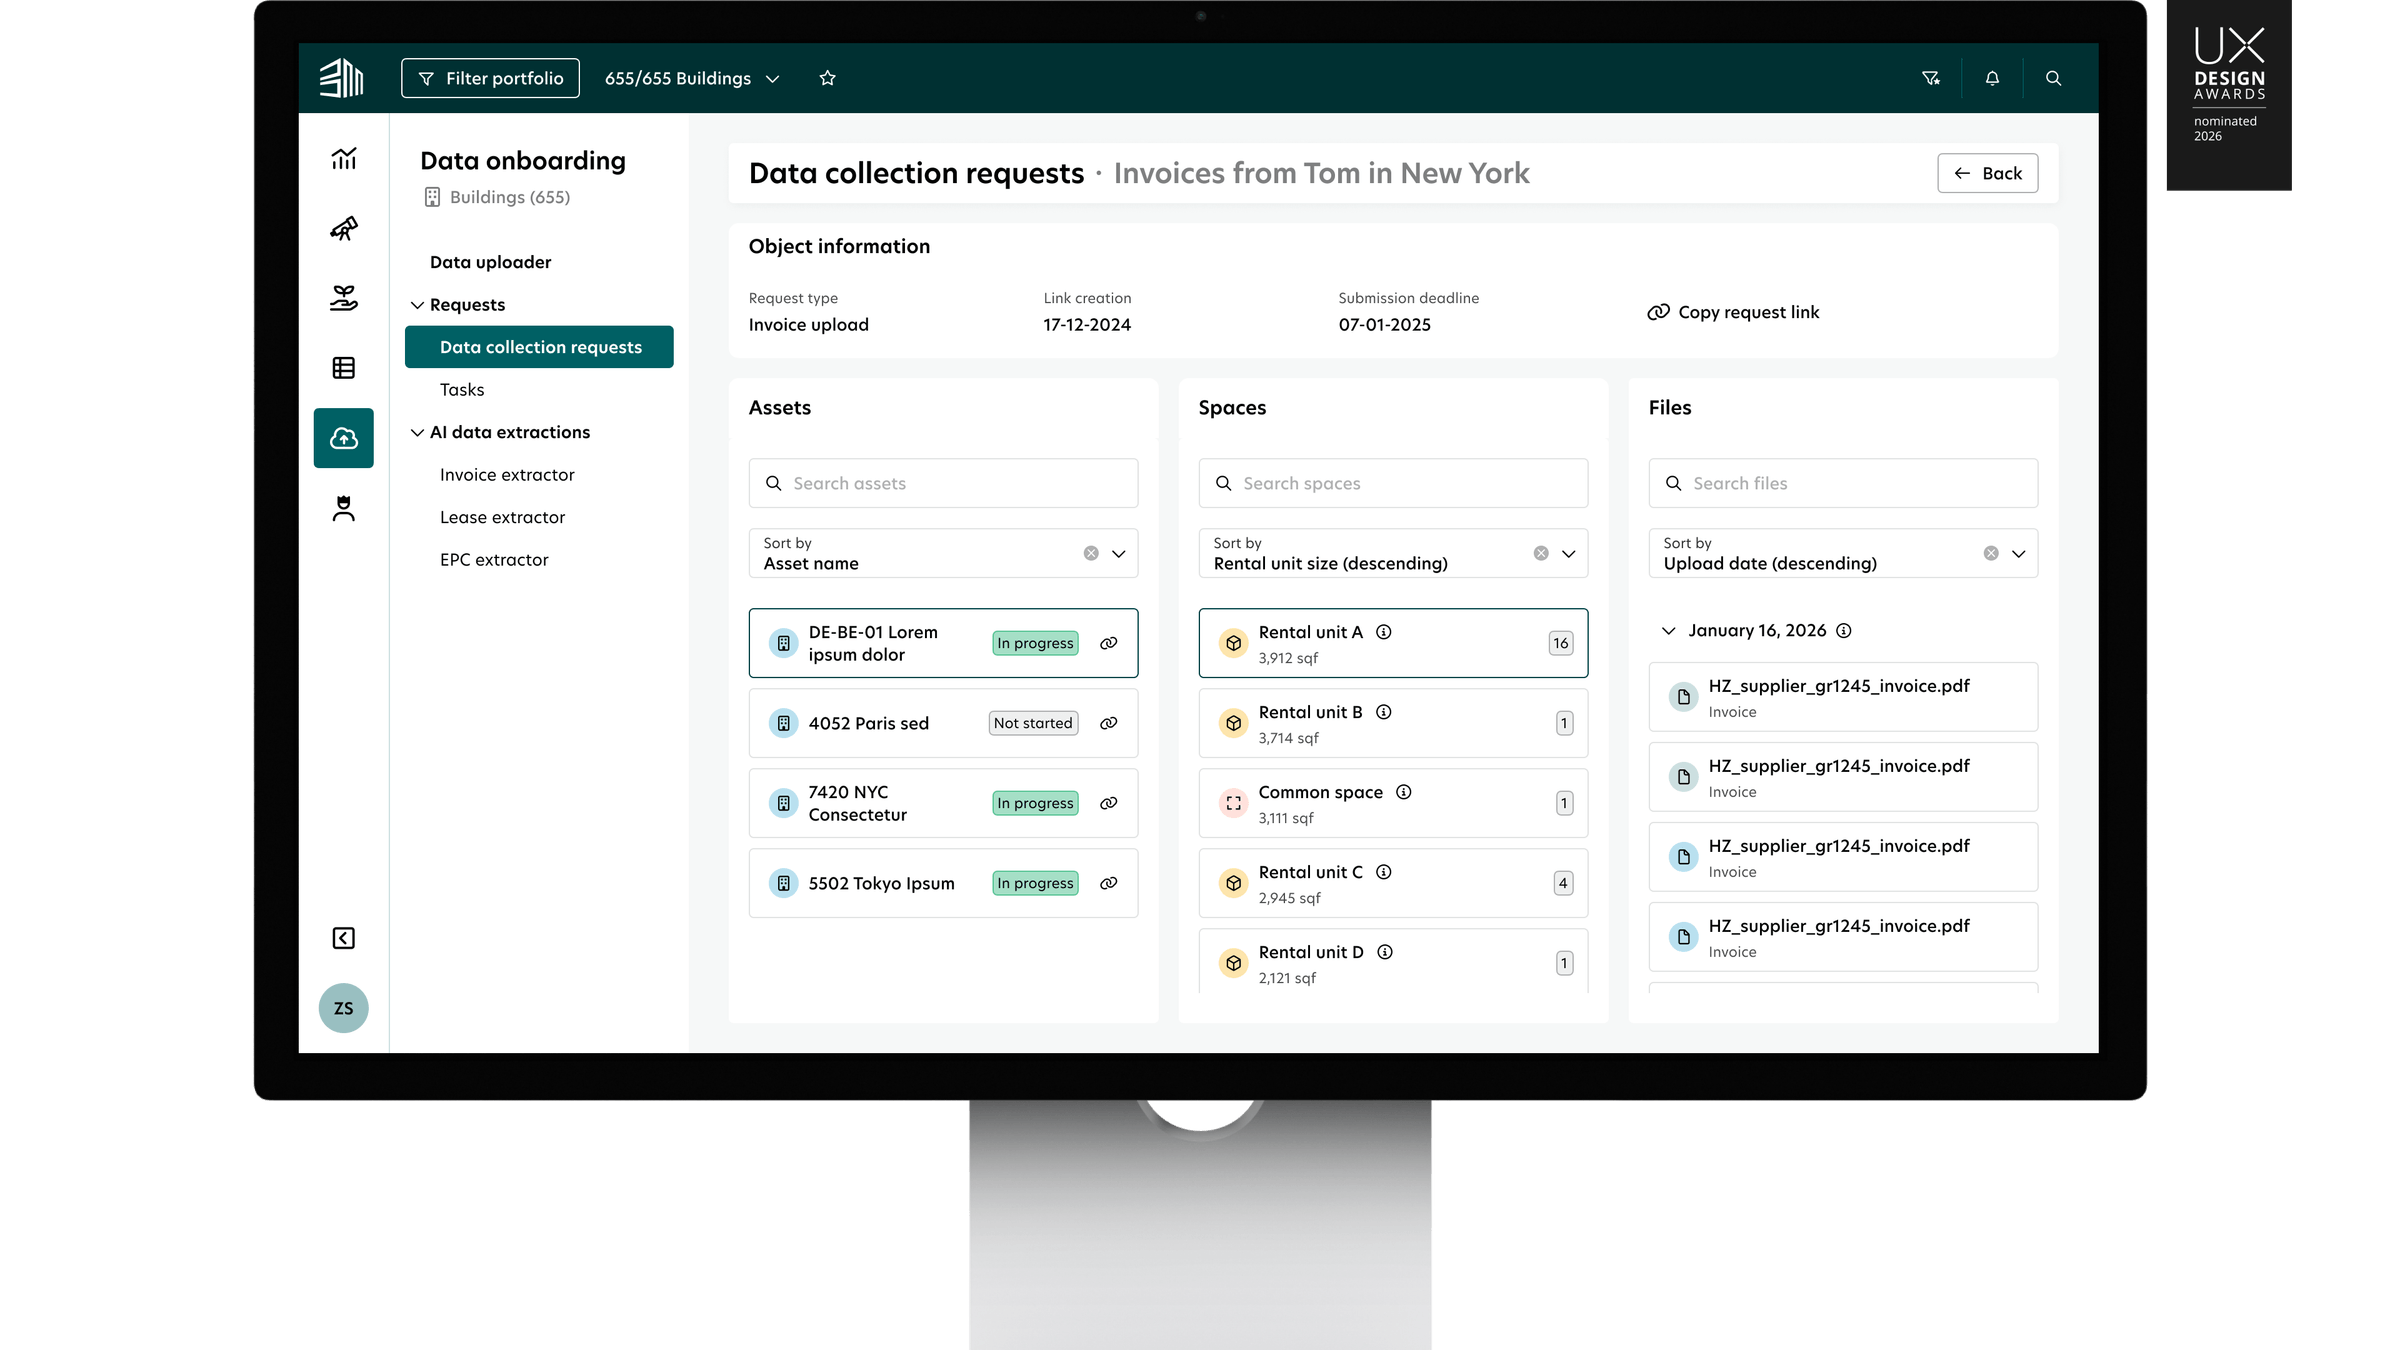2400x1350 pixels.
Task: Open the assets Sort by dropdown arrow
Action: tap(1119, 554)
